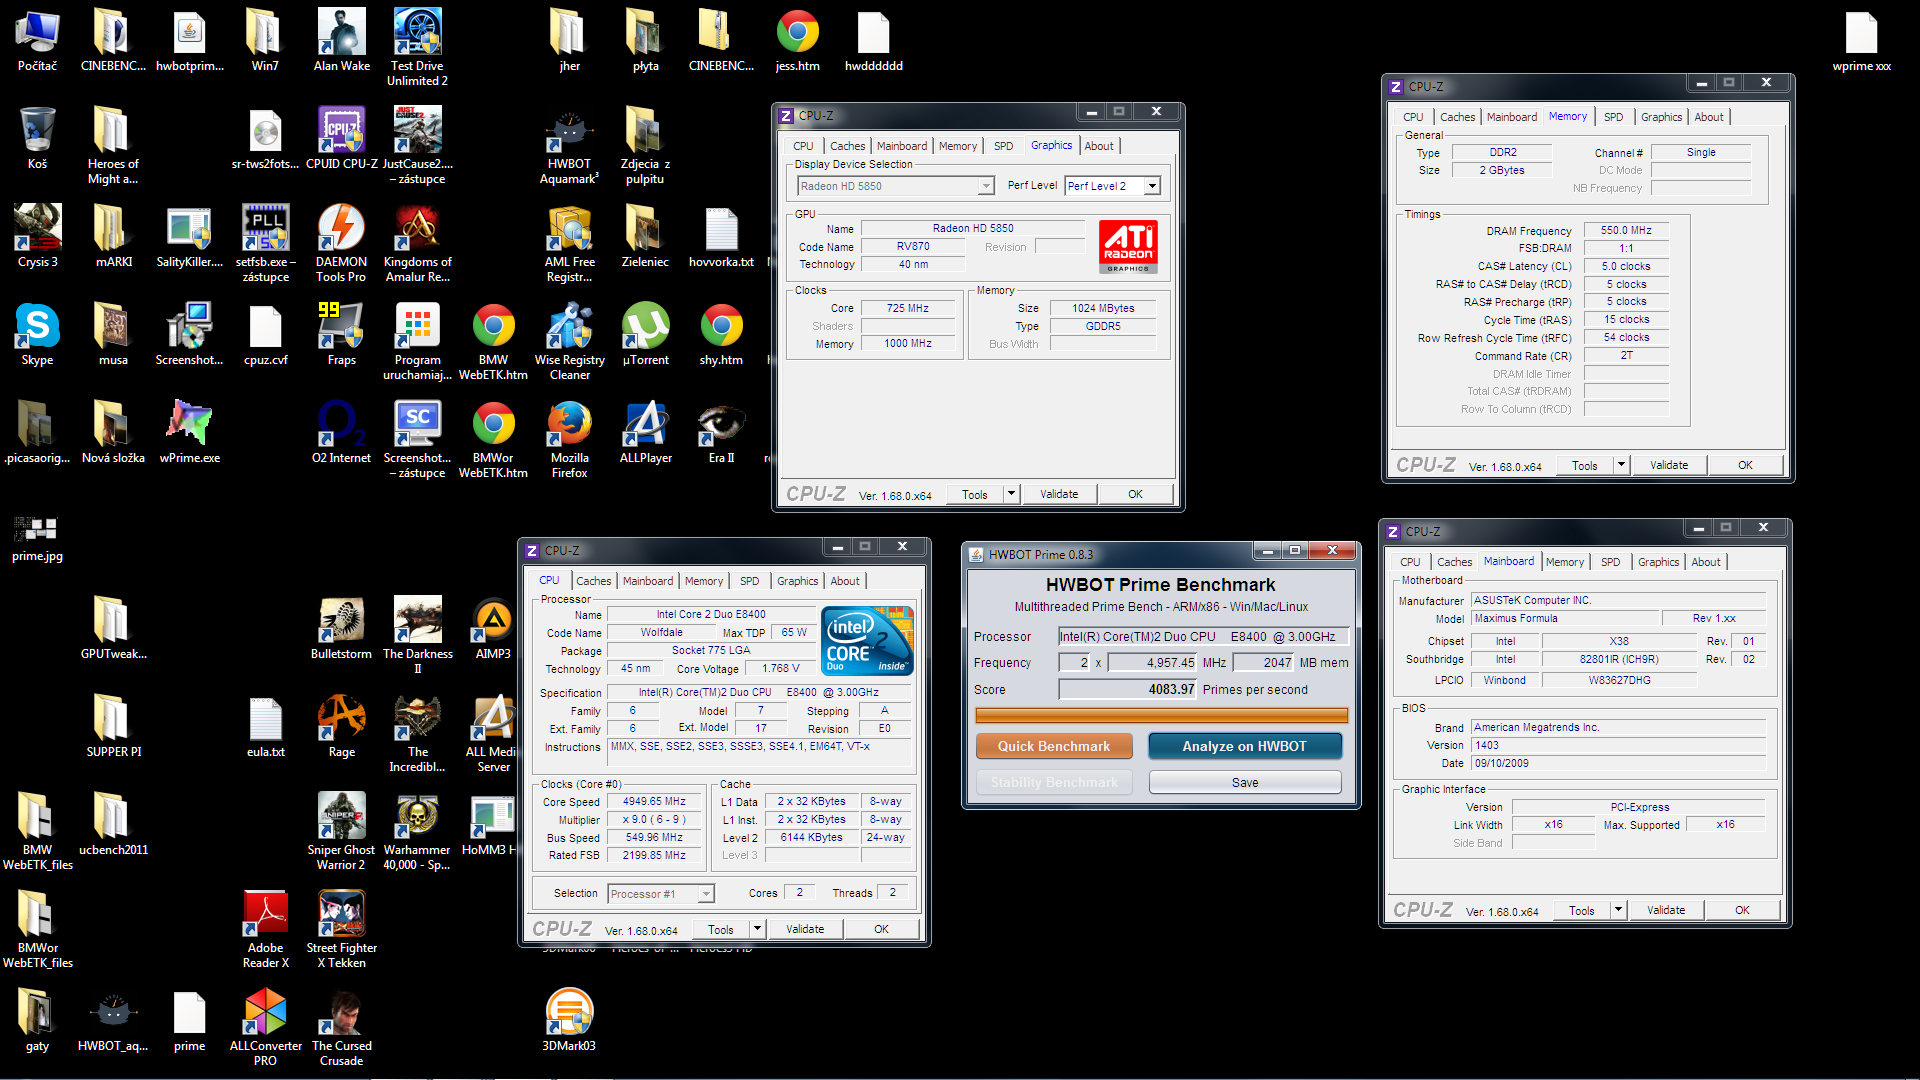Viewport: 1920px width, 1080px height.
Task: Click Tools button in CPU tab CPU-Z window
Action: tap(721, 929)
